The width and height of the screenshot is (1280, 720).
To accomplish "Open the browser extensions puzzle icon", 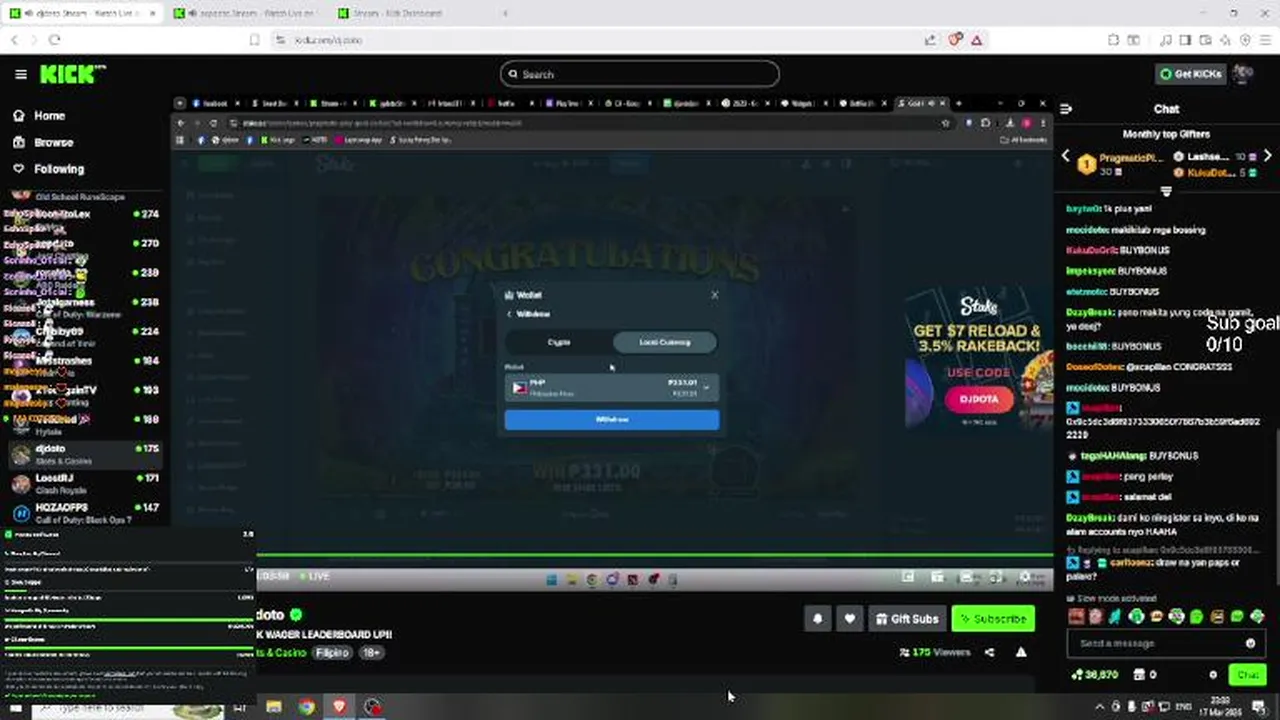I will tap(1113, 40).
